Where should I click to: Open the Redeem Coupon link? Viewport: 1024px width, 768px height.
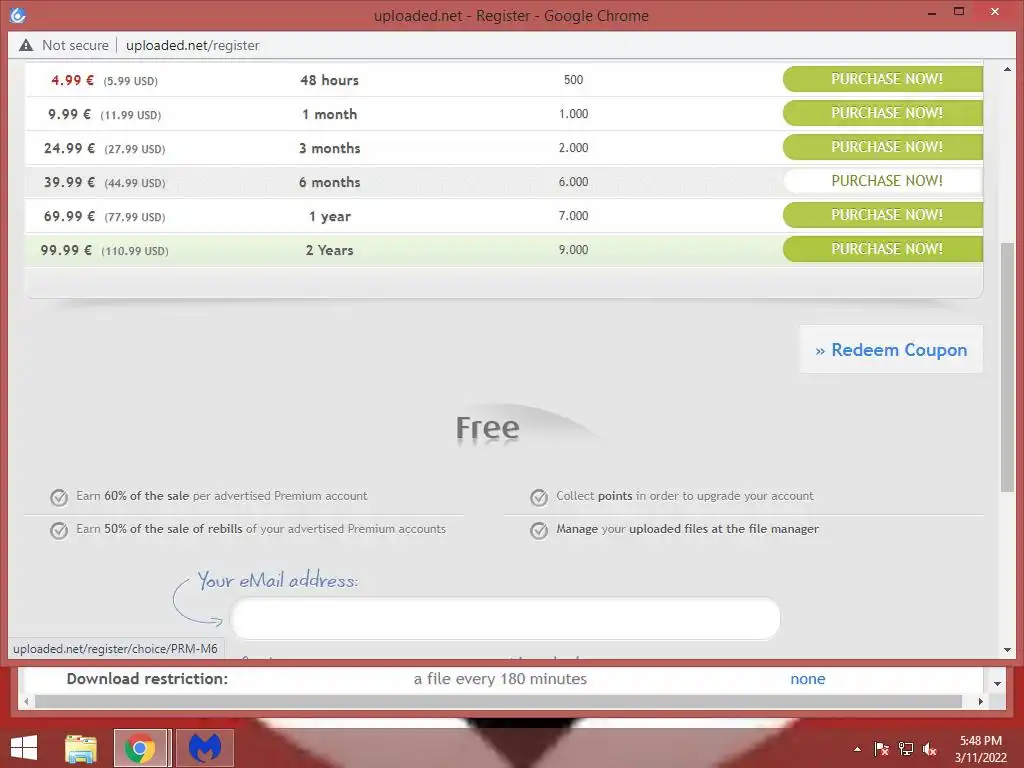point(891,349)
